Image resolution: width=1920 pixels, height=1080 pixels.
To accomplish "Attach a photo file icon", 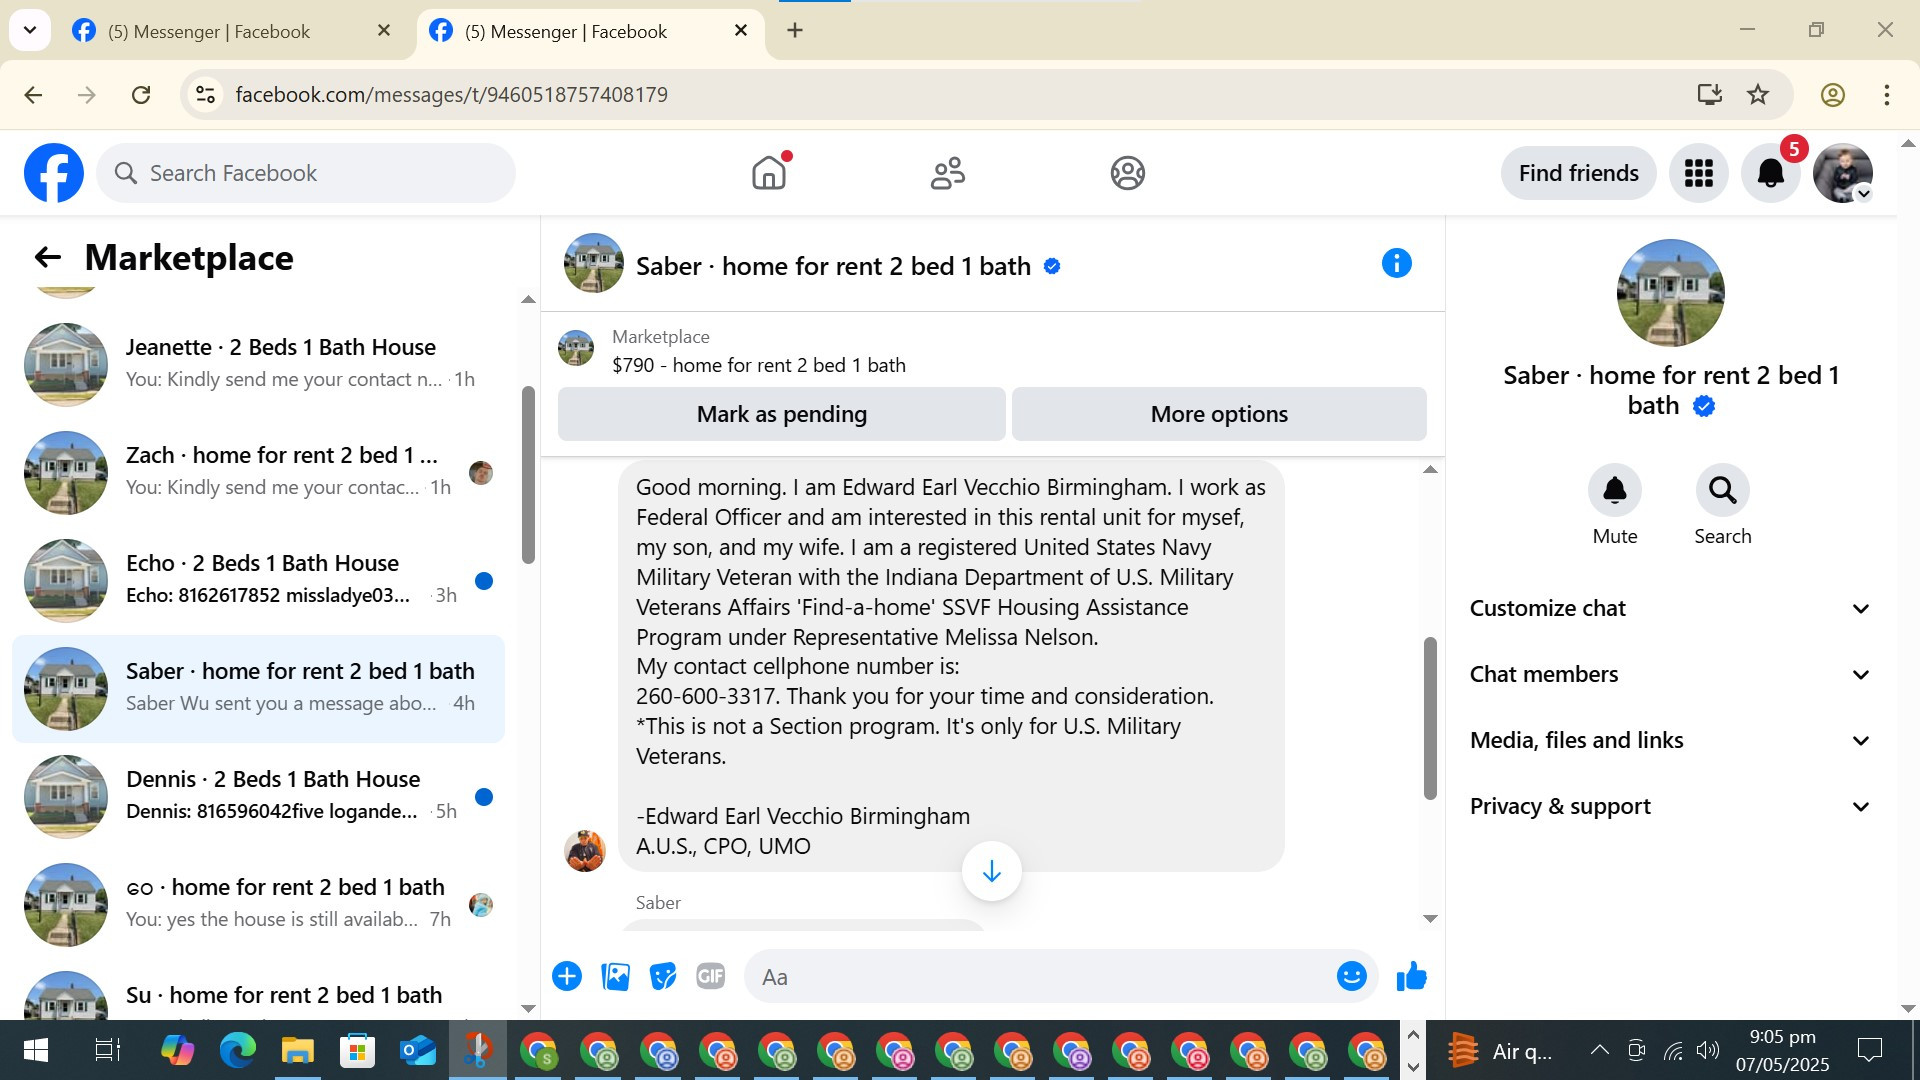I will point(615,976).
